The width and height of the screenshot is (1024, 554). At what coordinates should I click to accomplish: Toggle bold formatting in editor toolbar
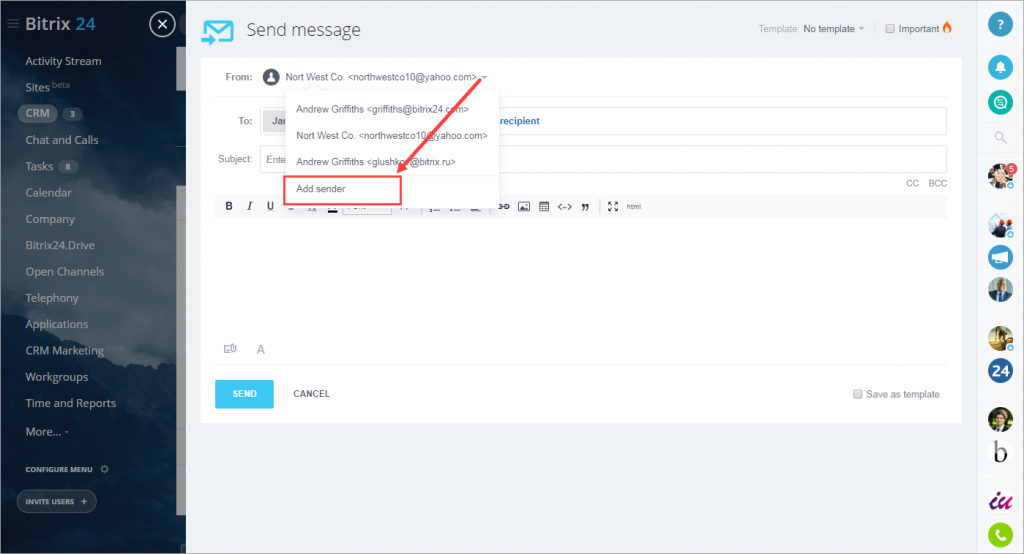[229, 206]
